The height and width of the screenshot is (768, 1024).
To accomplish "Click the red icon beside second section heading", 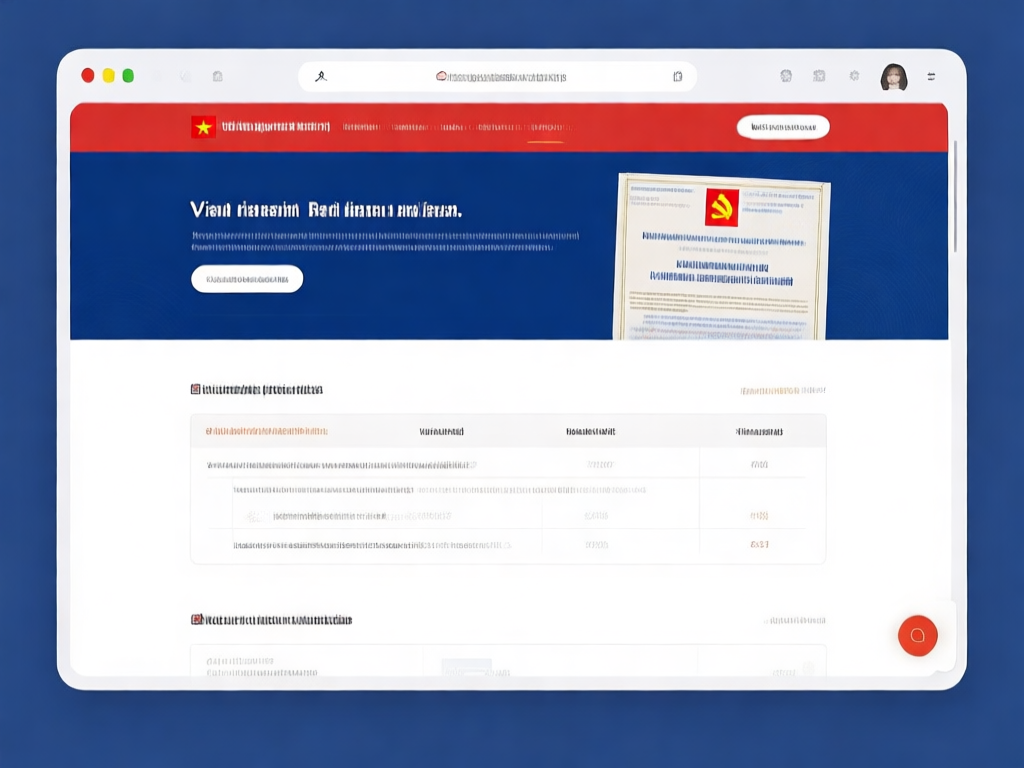I will point(196,620).
